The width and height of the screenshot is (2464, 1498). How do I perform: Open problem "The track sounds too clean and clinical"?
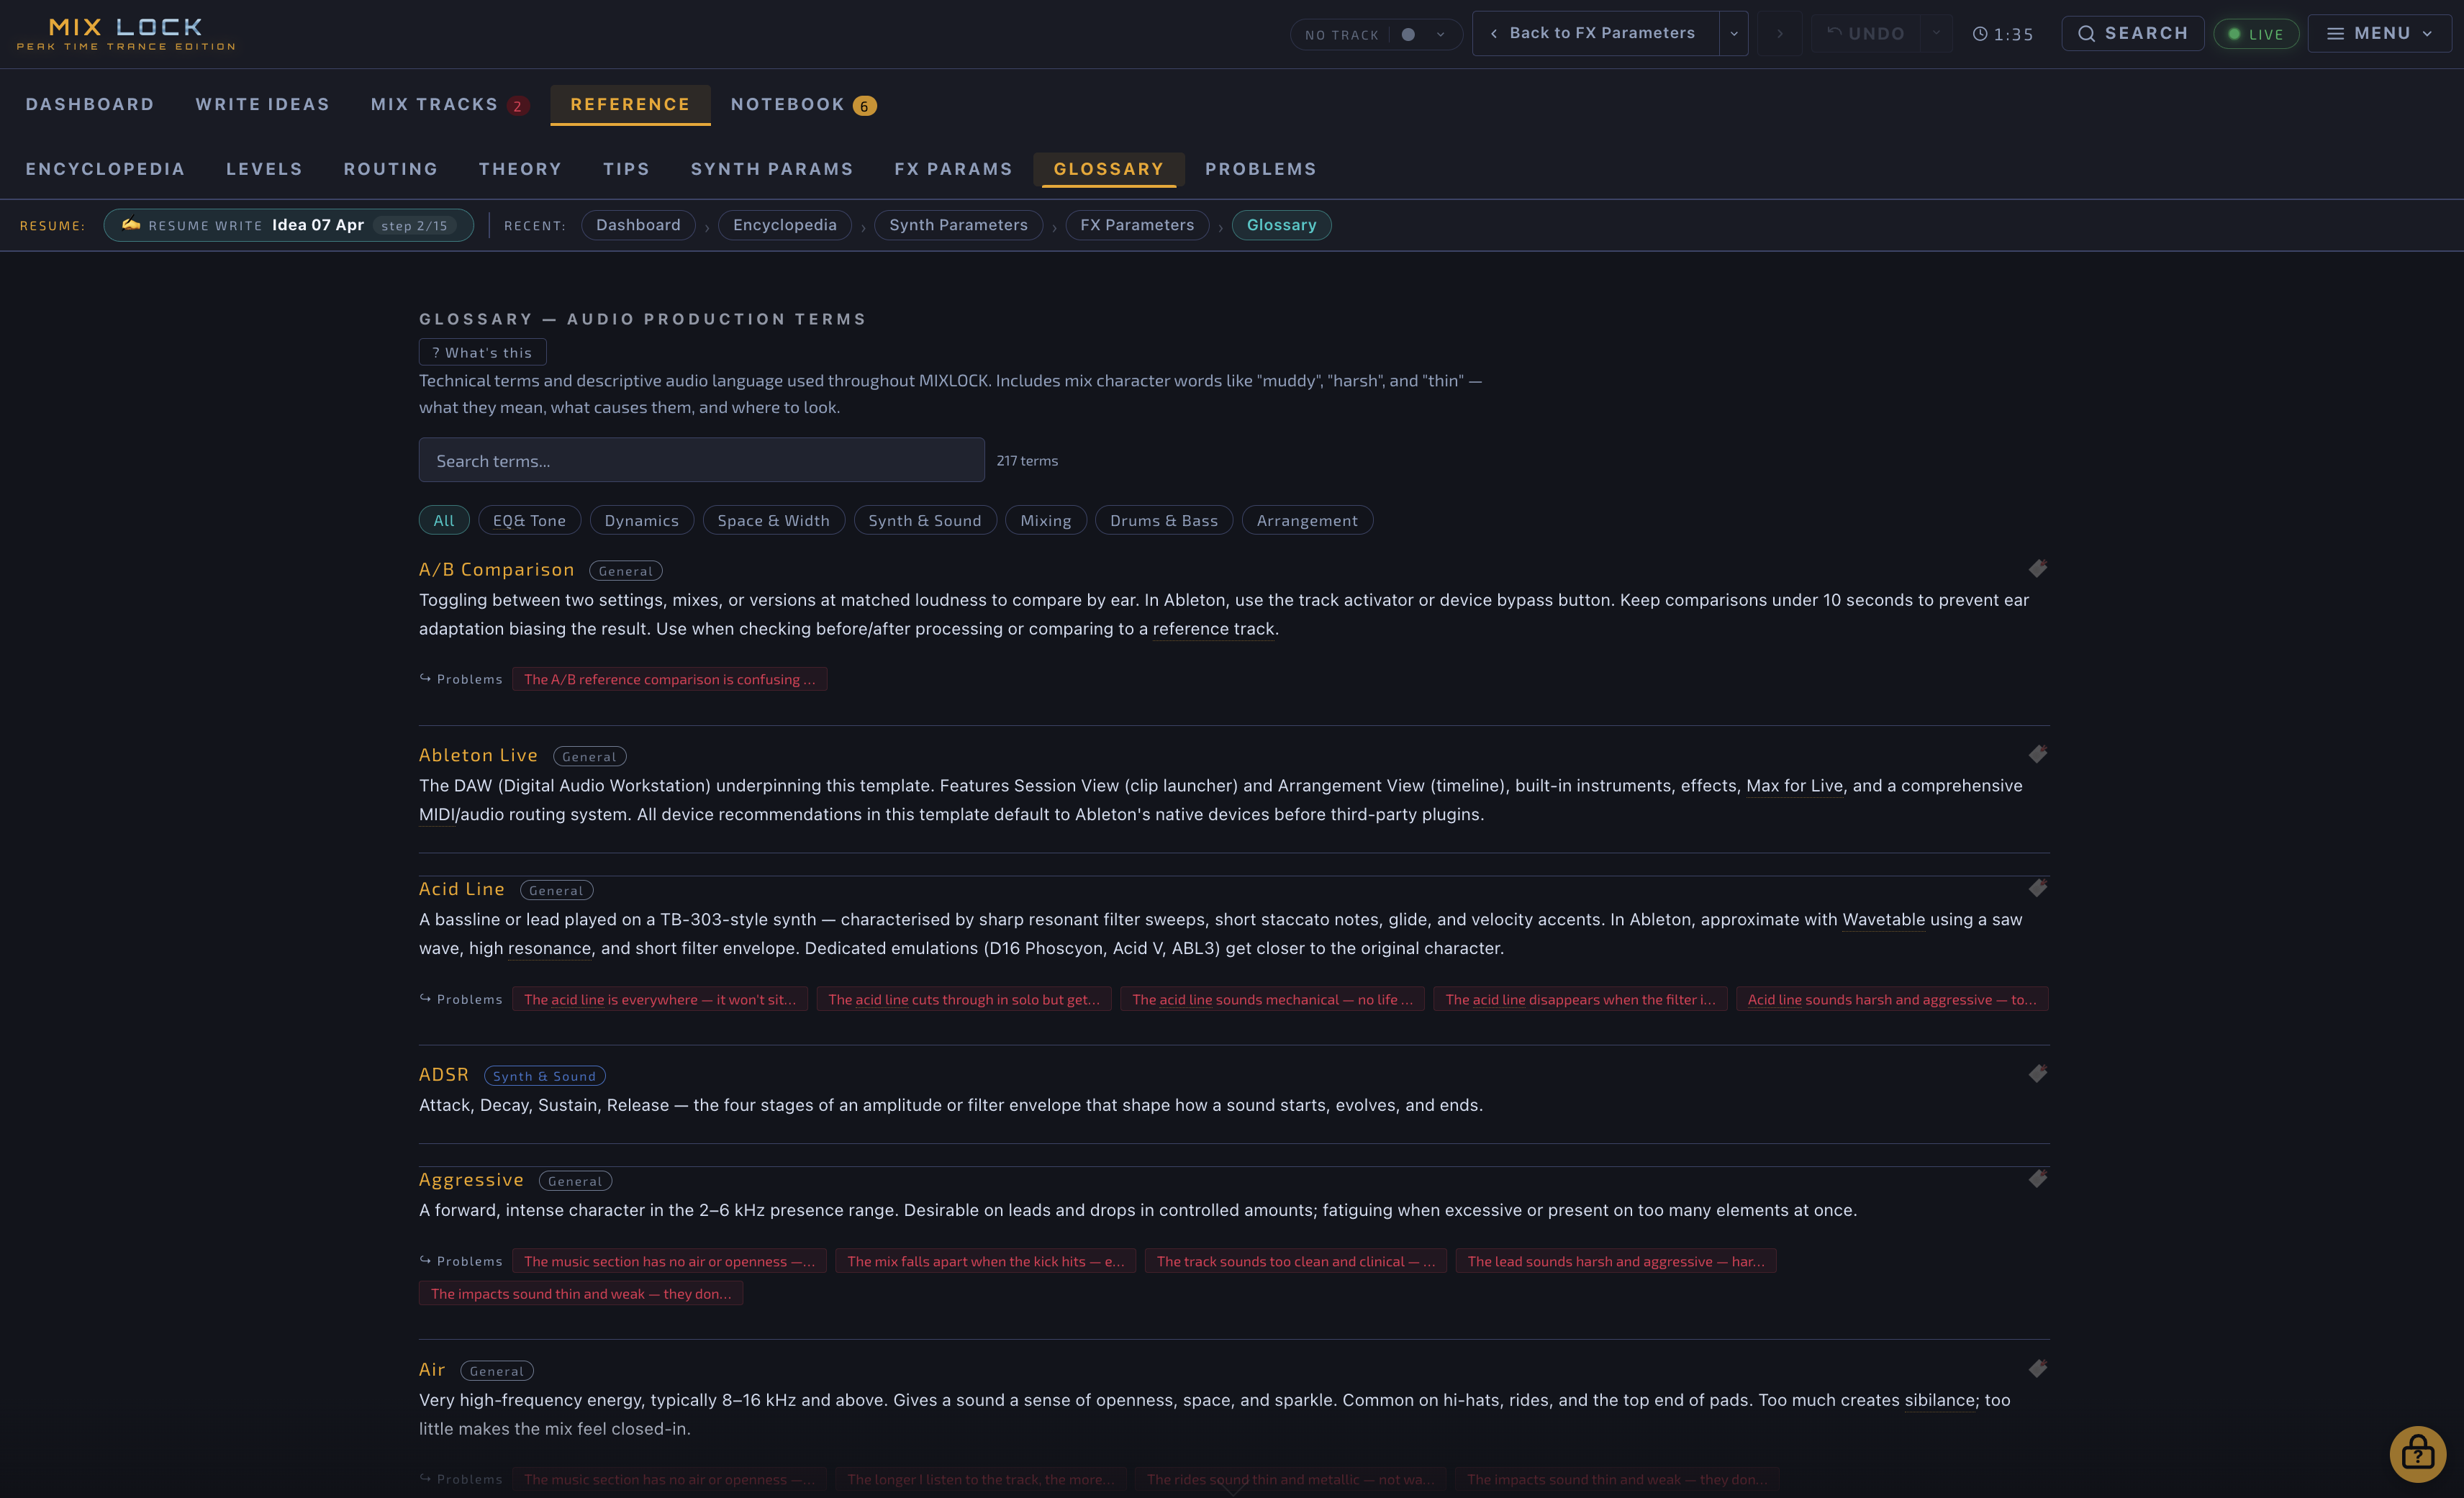pos(1295,1261)
